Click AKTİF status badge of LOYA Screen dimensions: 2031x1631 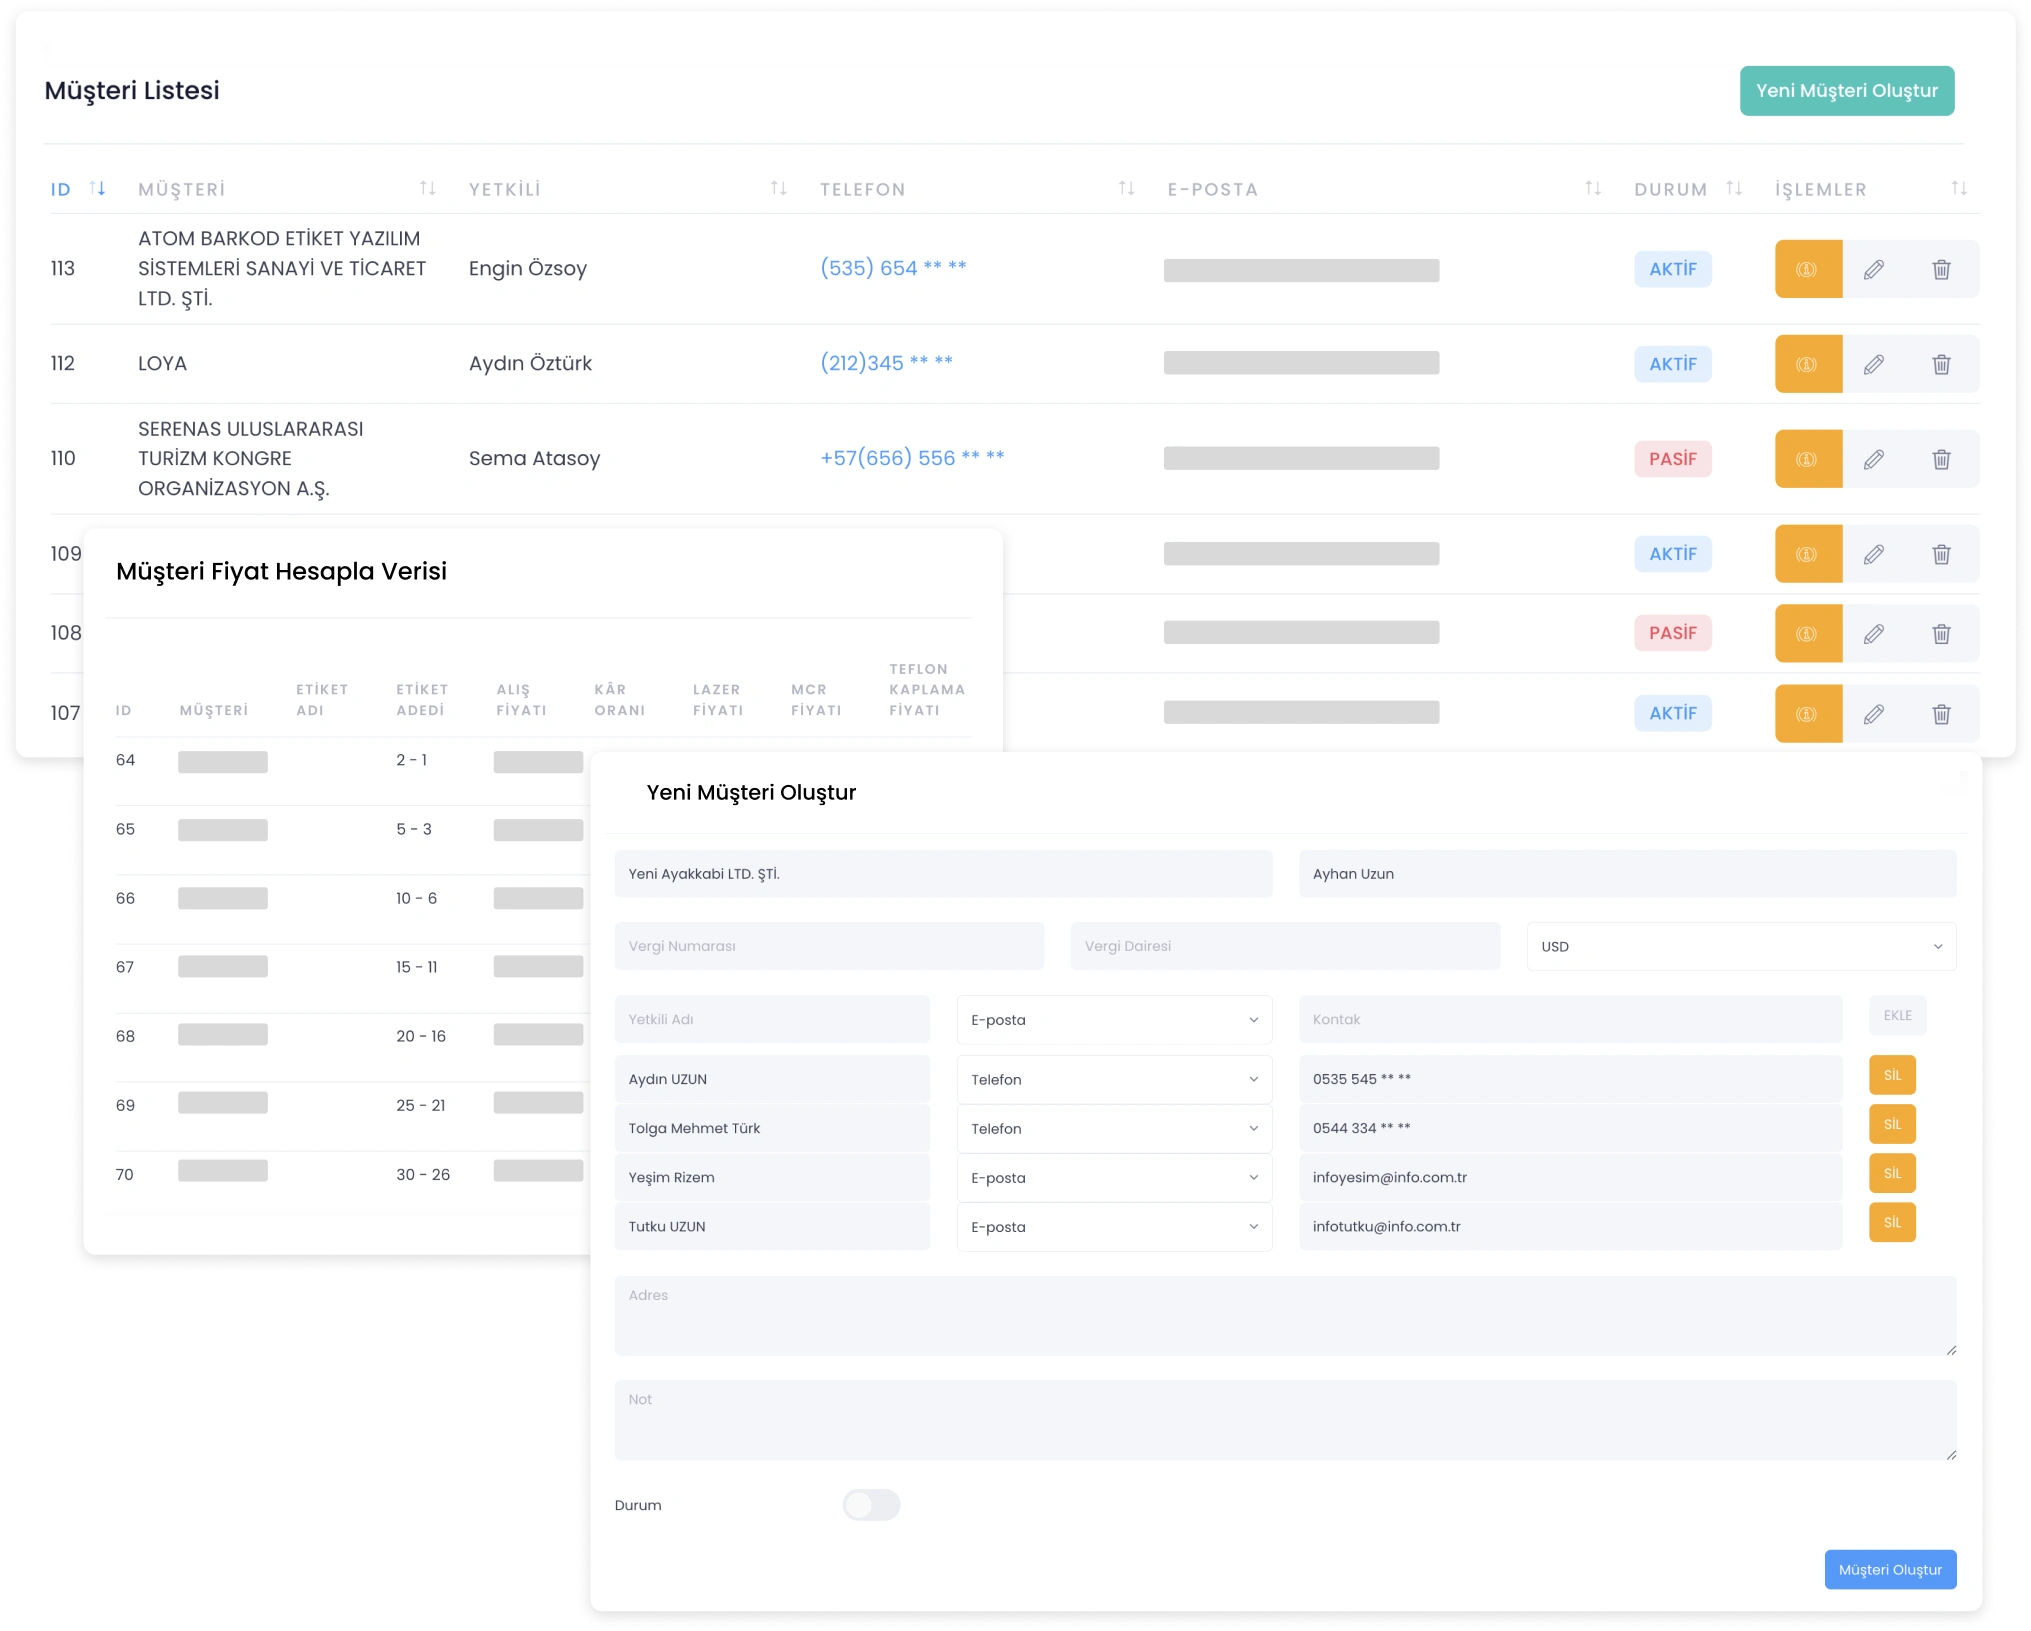point(1673,364)
